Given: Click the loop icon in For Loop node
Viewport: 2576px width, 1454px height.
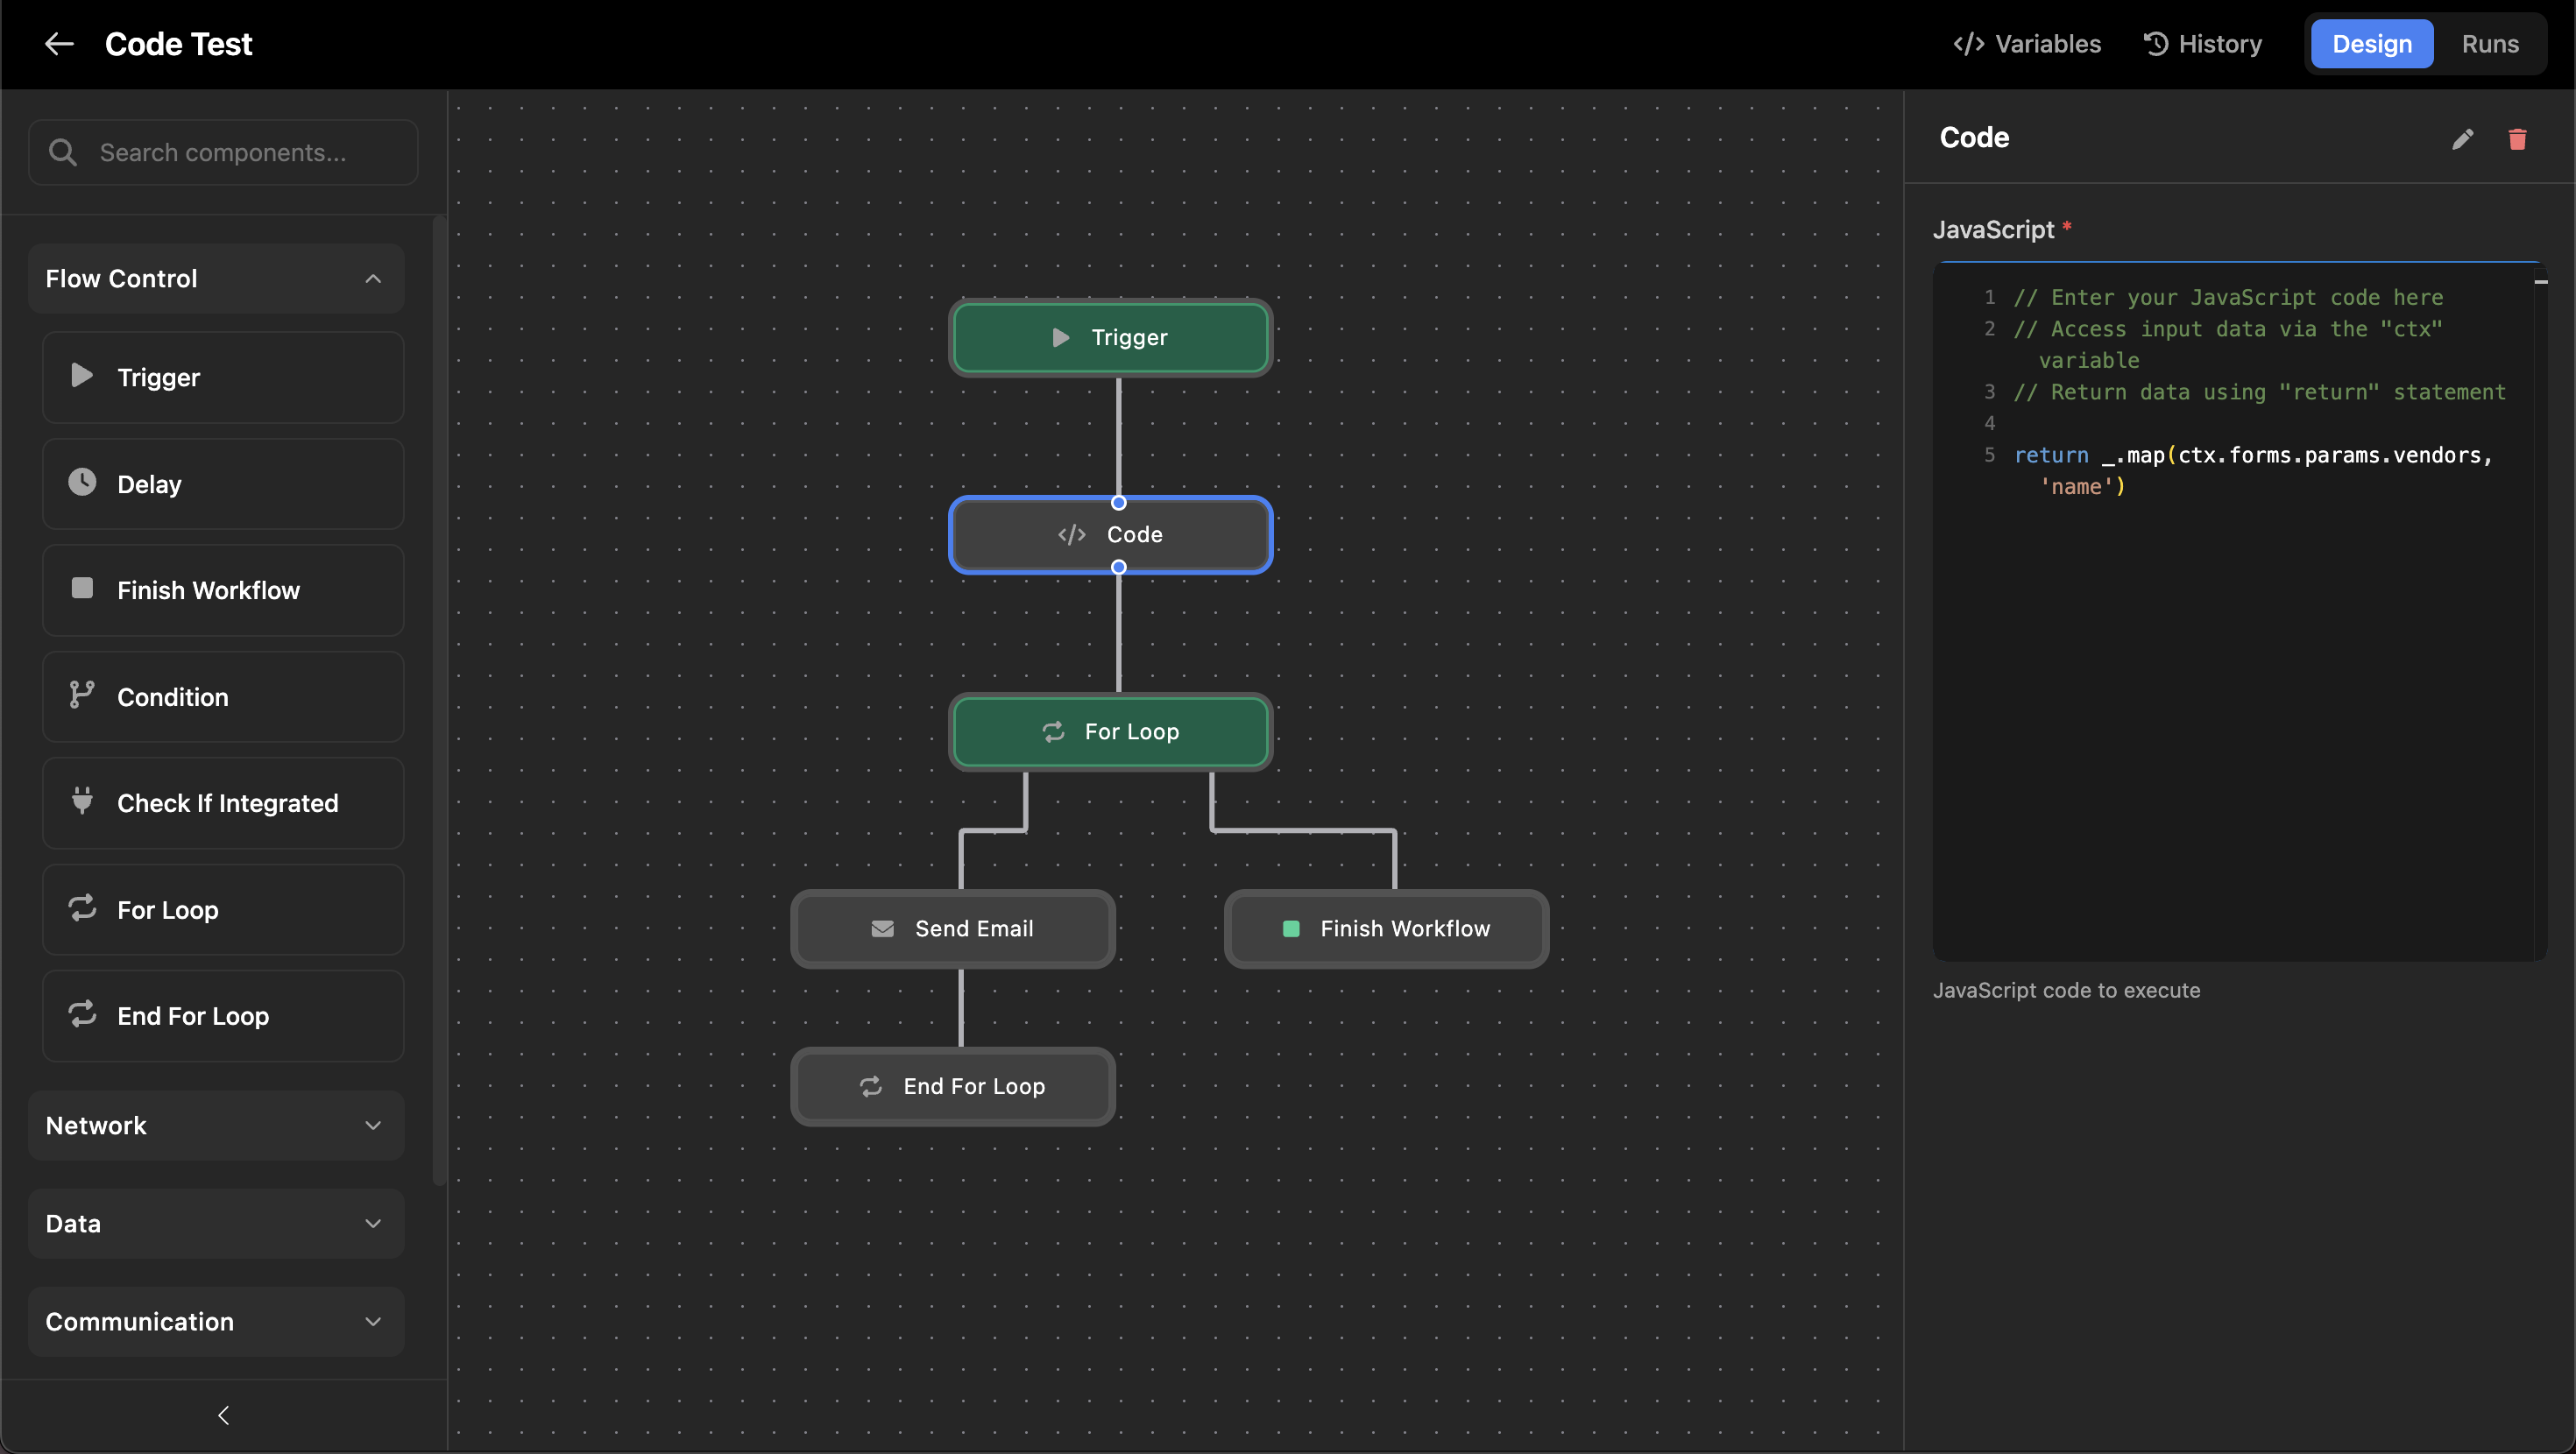Looking at the screenshot, I should 1053,731.
